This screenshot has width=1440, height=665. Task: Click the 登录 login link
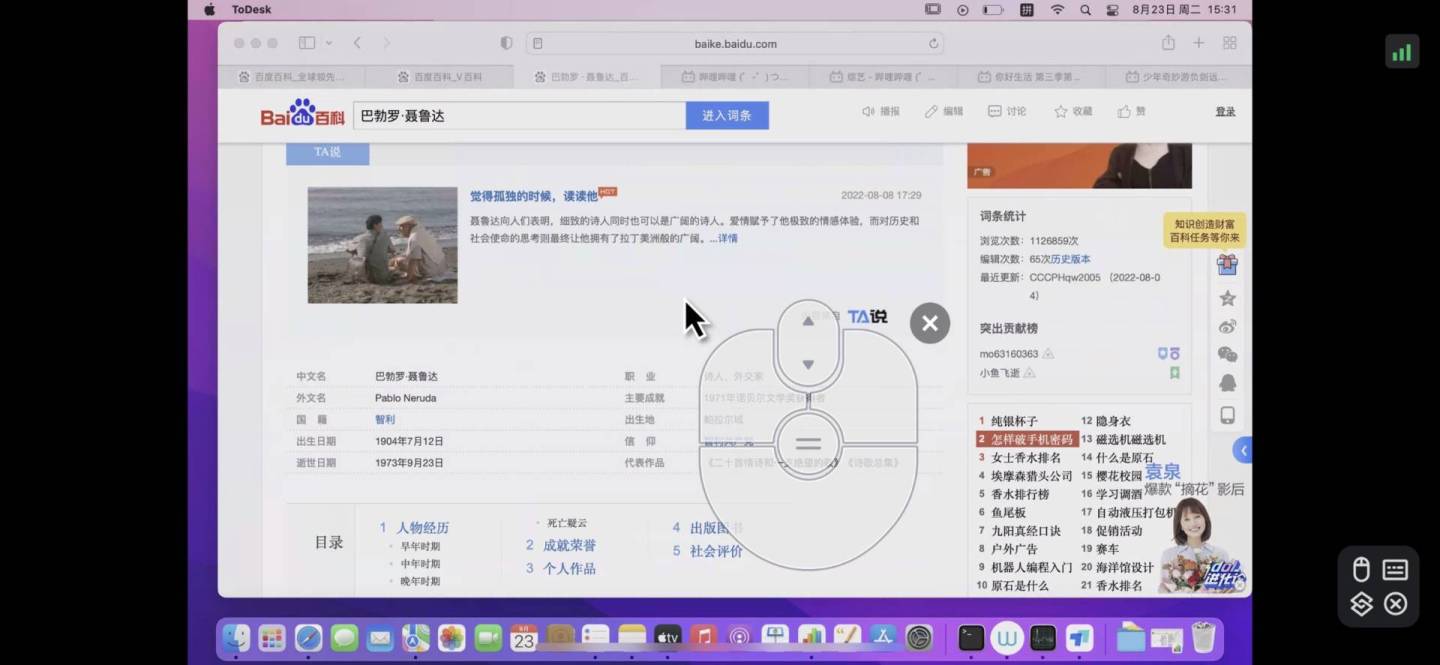pos(1225,111)
